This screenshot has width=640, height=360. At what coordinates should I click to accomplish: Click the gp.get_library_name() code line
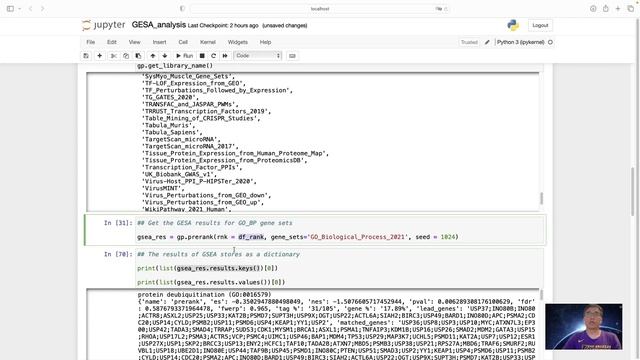[175, 66]
